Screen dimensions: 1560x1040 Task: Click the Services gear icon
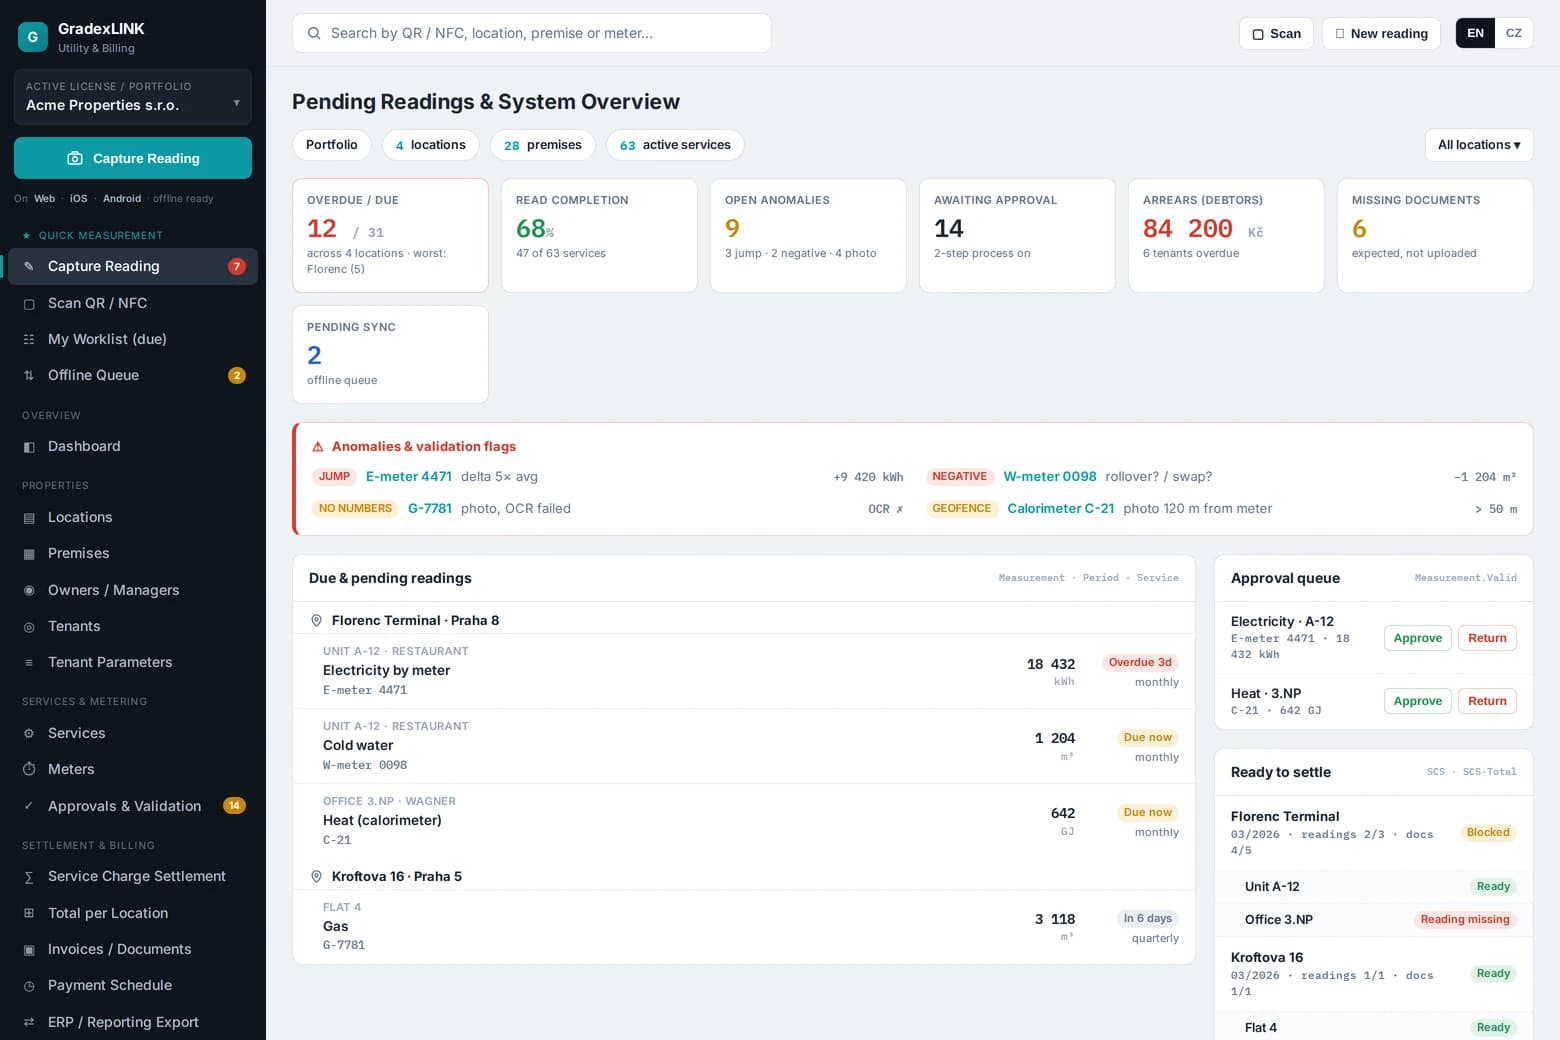pos(29,733)
